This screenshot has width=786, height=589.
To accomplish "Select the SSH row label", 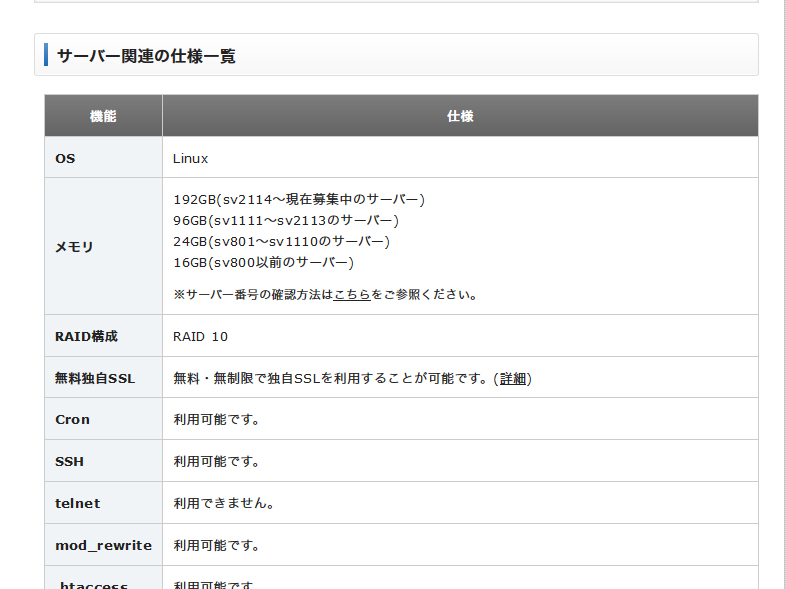I will pos(69,462).
